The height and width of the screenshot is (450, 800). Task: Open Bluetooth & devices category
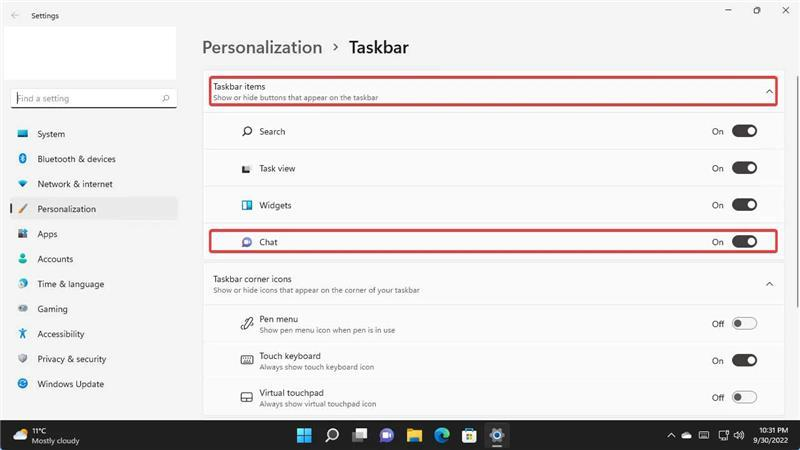94,159
